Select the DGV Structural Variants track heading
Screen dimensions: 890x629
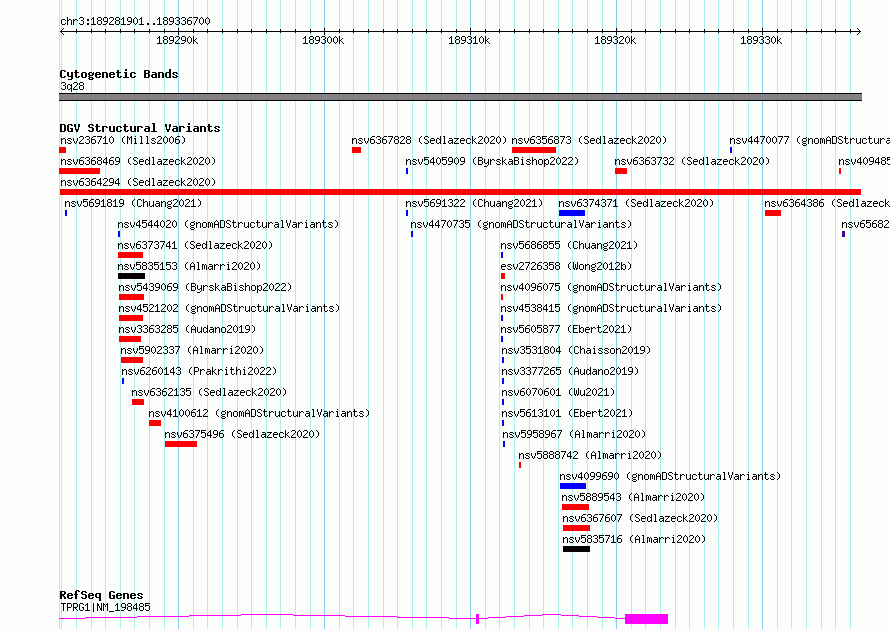[x=140, y=128]
